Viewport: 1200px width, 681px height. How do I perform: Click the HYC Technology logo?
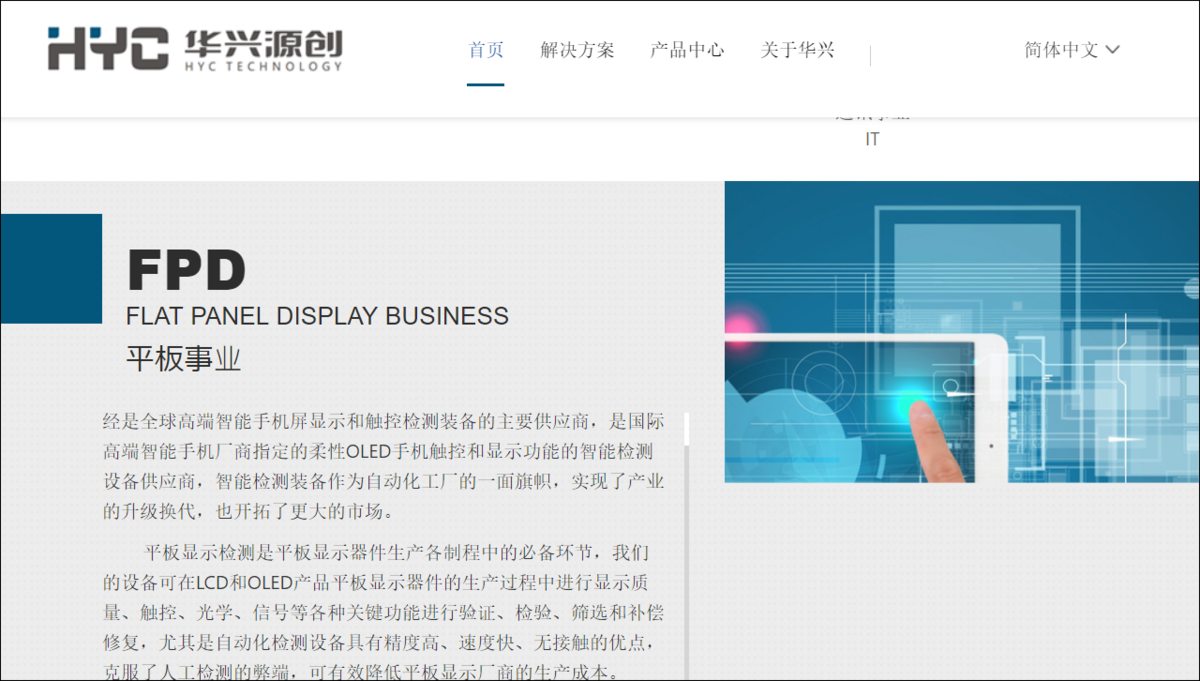coord(195,50)
